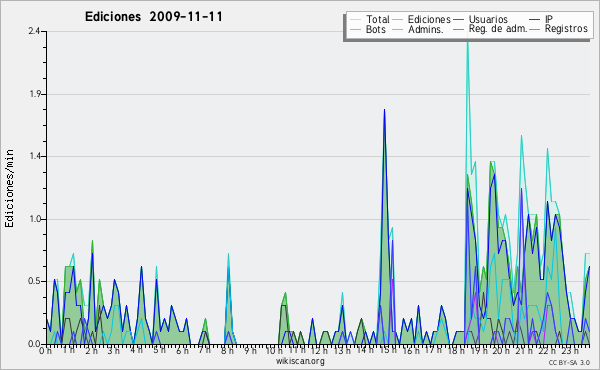Click the magenta Reg. de adm. legend swatch
The image size is (600, 370).
pos(458,29)
